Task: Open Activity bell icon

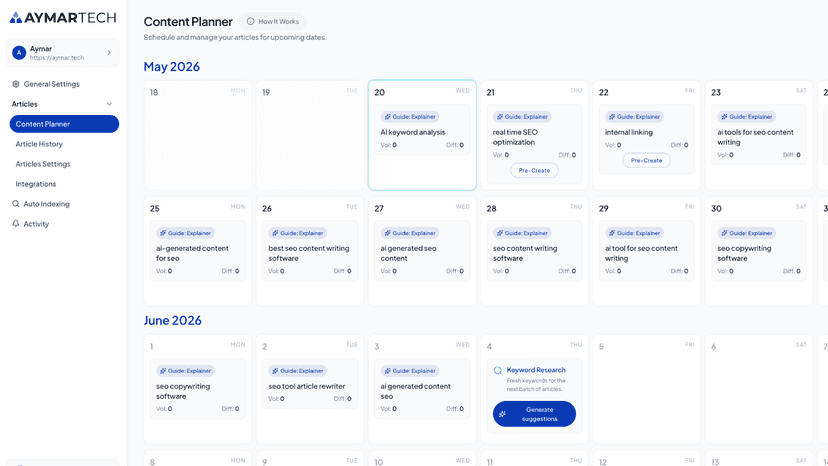Action: pos(16,224)
